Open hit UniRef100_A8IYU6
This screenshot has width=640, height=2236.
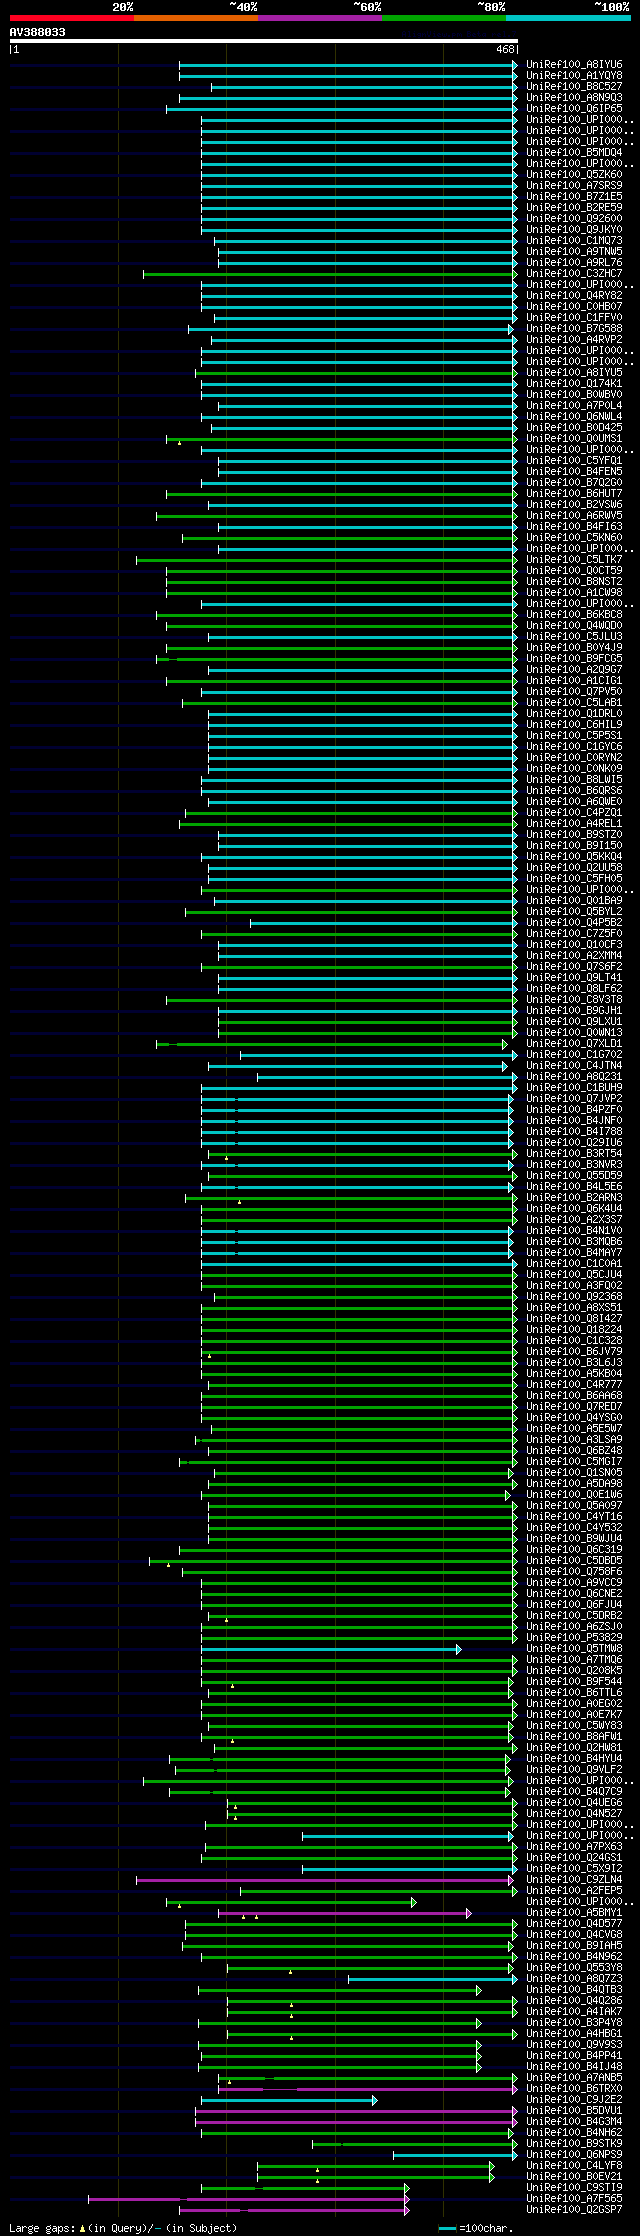click(x=574, y=64)
